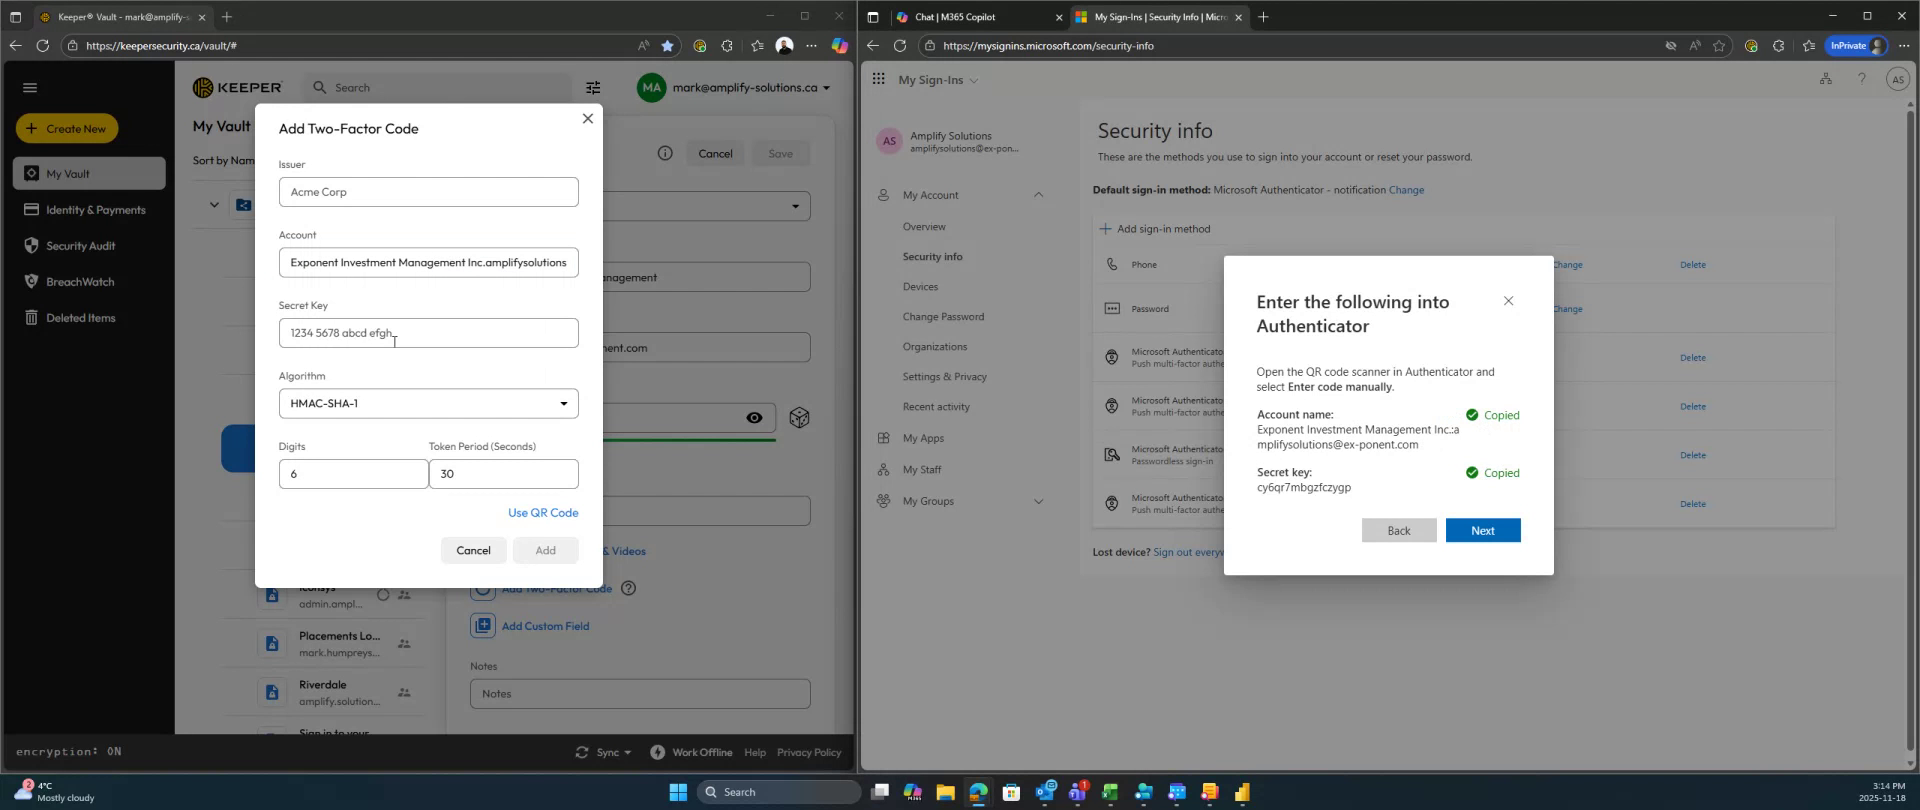This screenshot has width=1920, height=810.
Task: Open Identity & Payments in Keeper sidebar
Action: point(89,210)
